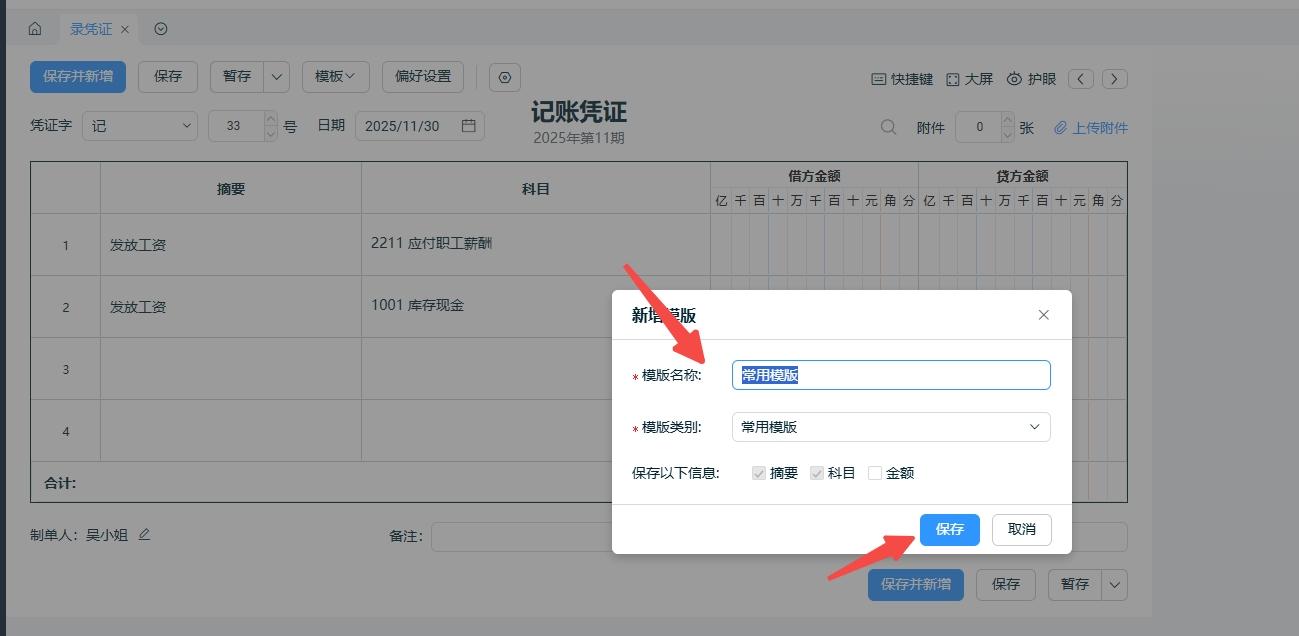
Task: Click the target icon next to 偏好设置
Action: click(x=505, y=77)
